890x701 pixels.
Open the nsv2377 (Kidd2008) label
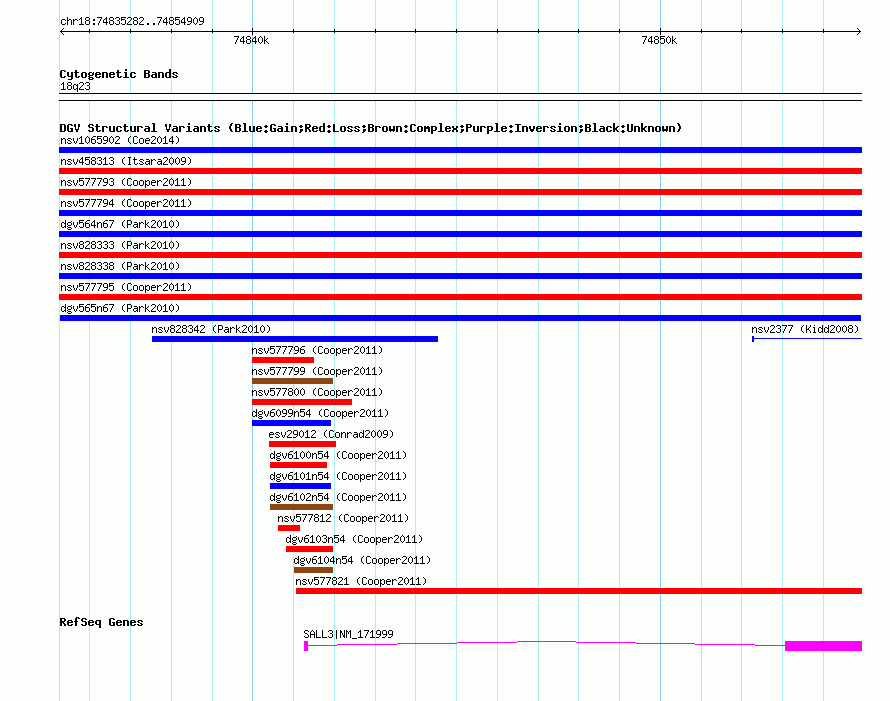[x=805, y=329]
